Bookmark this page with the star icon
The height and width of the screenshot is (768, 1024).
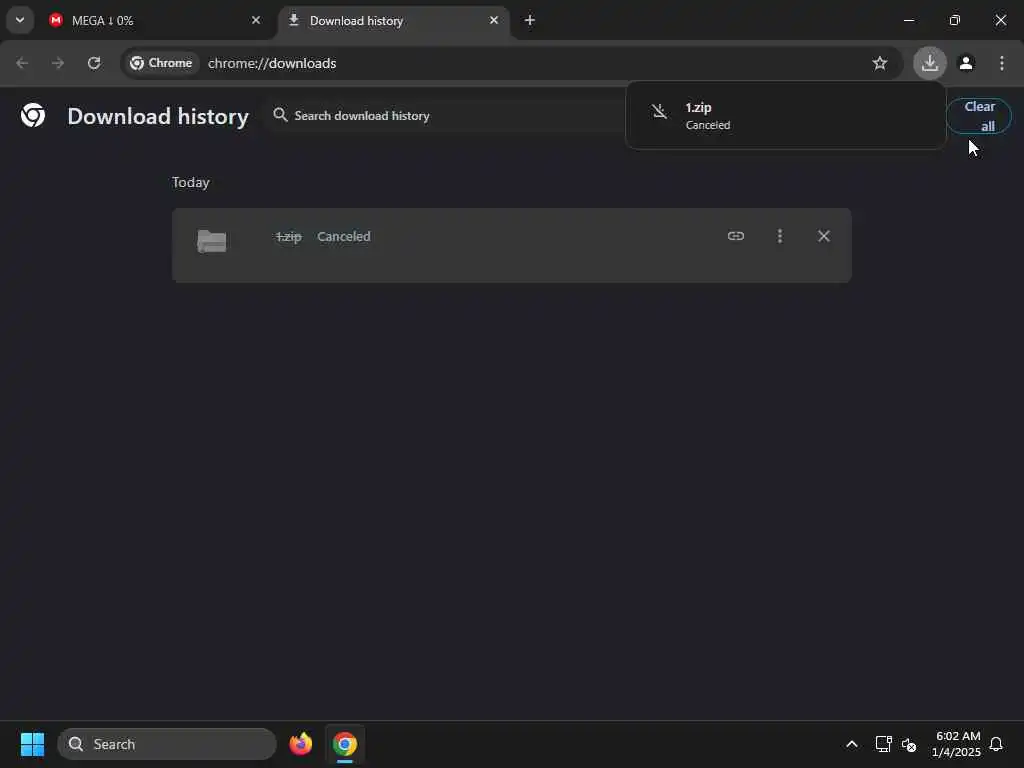tap(880, 63)
